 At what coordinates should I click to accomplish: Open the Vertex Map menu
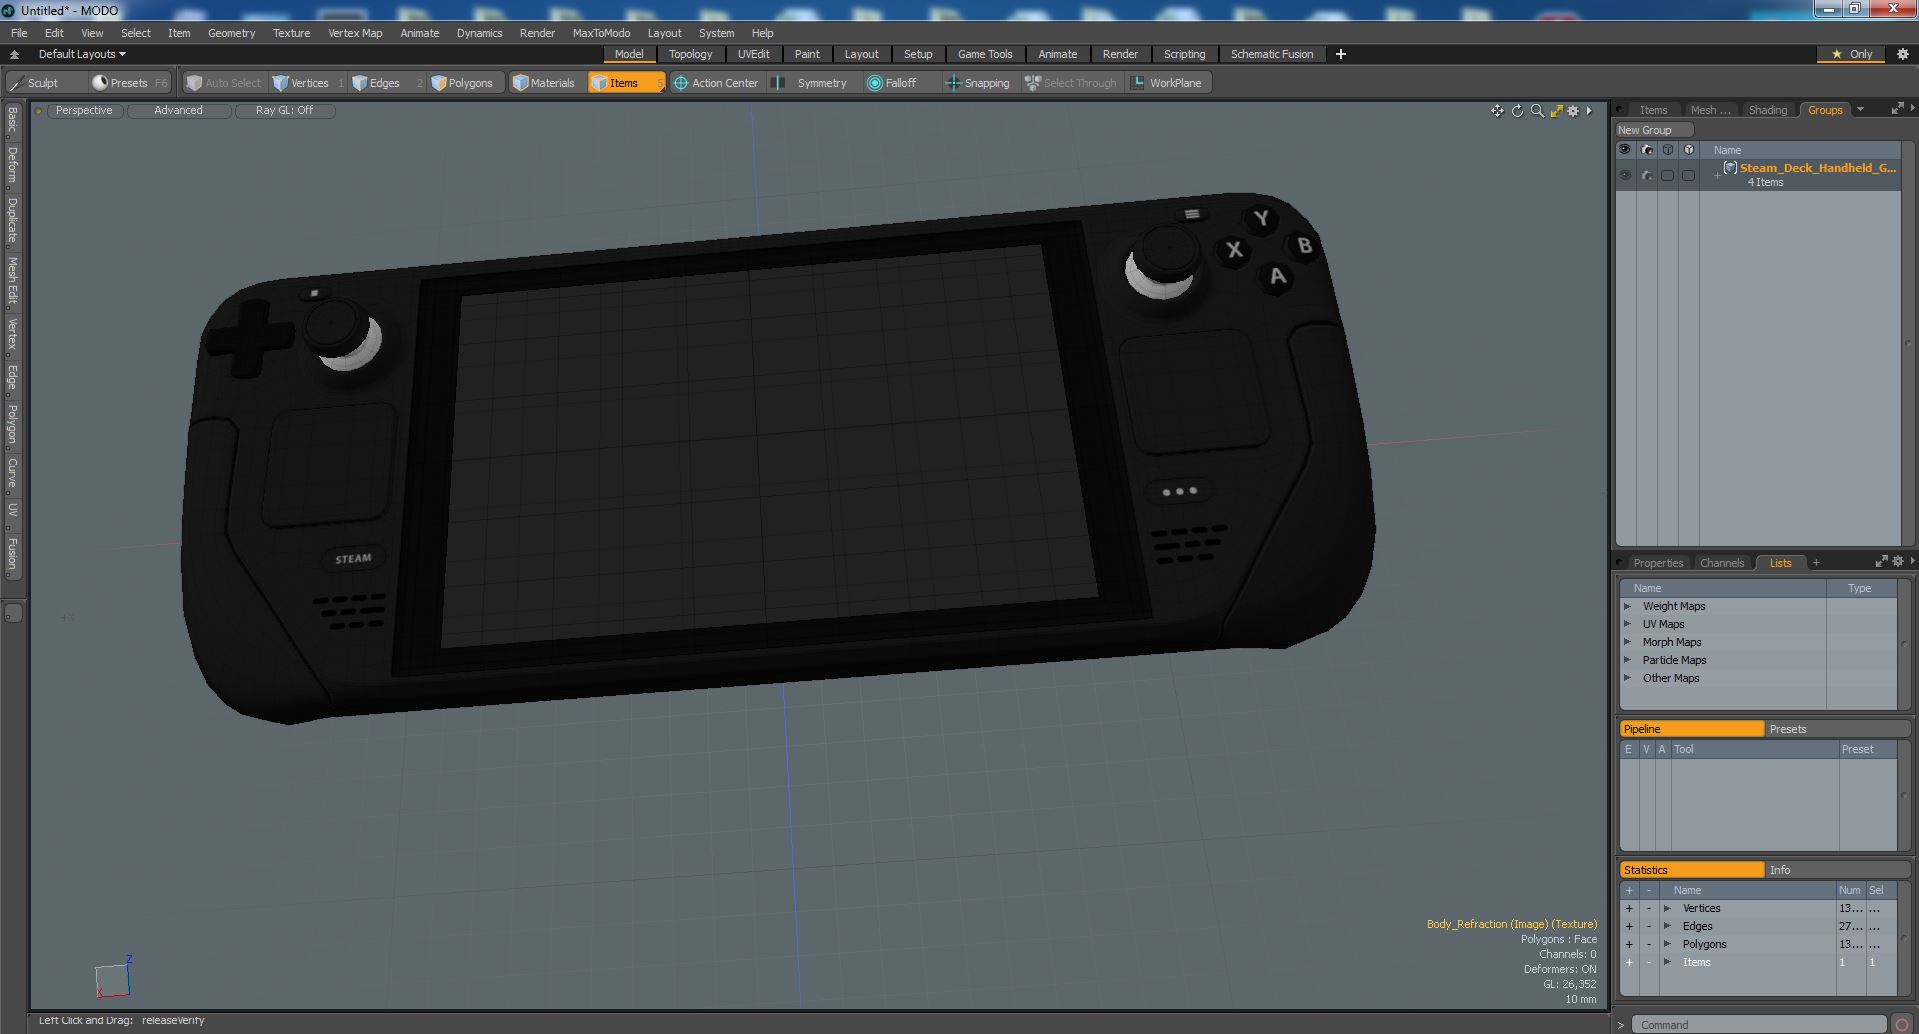click(355, 33)
